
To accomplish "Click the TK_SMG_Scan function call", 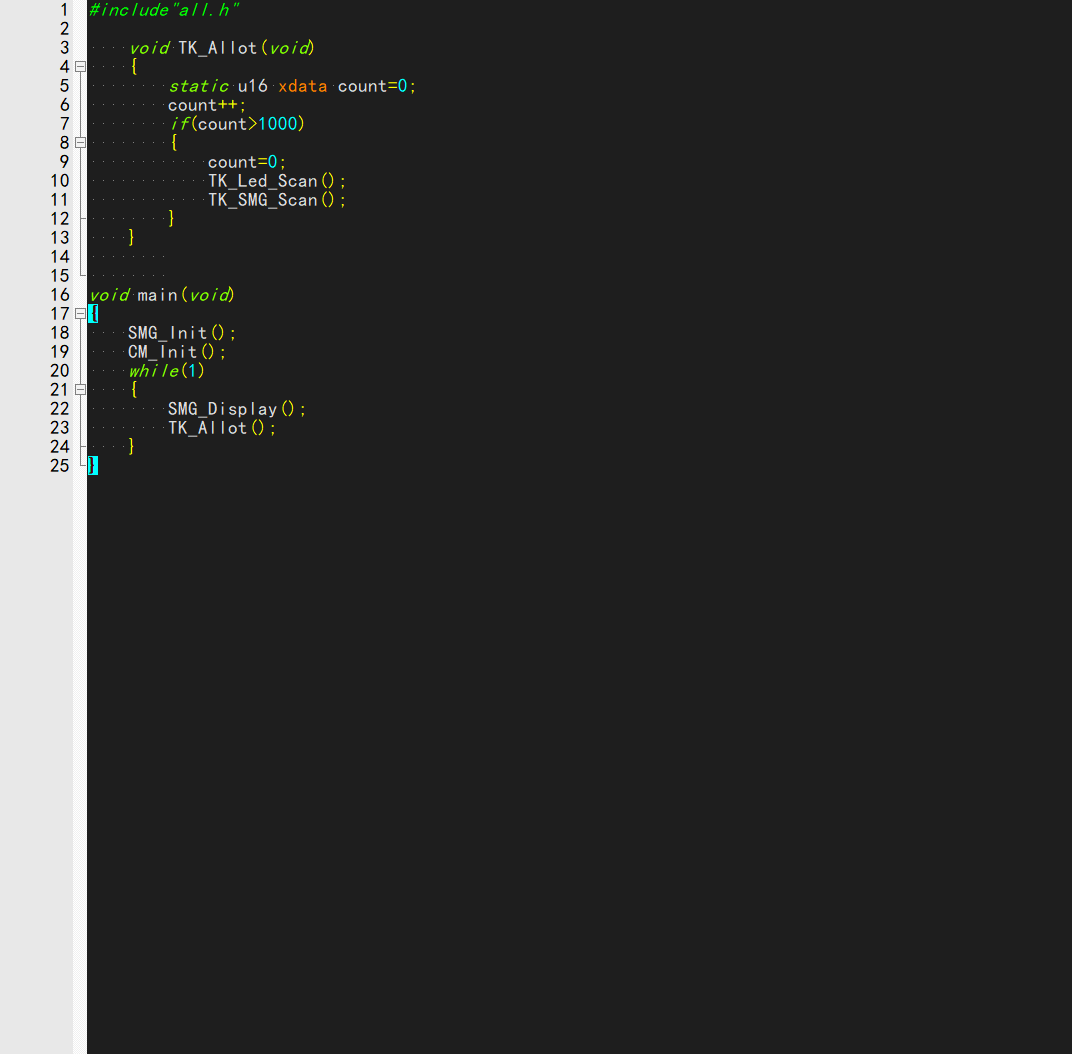I will coord(262,200).
